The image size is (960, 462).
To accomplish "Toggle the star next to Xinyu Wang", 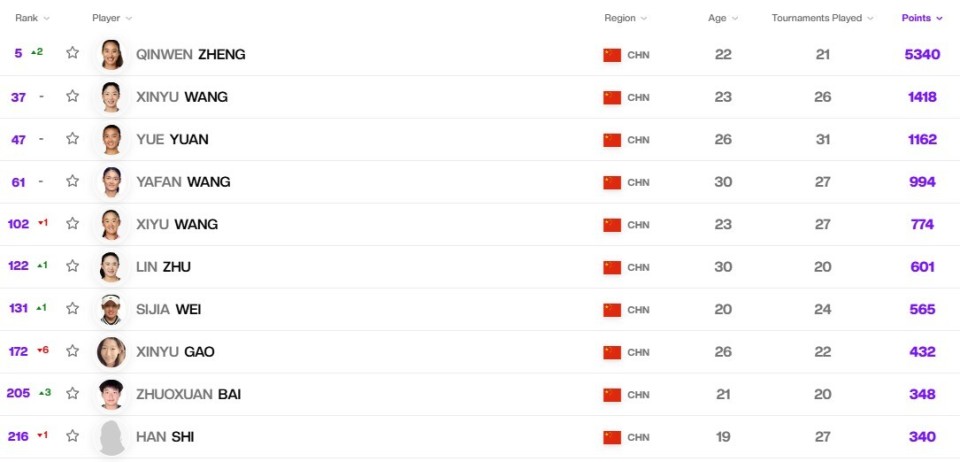I will [x=72, y=96].
